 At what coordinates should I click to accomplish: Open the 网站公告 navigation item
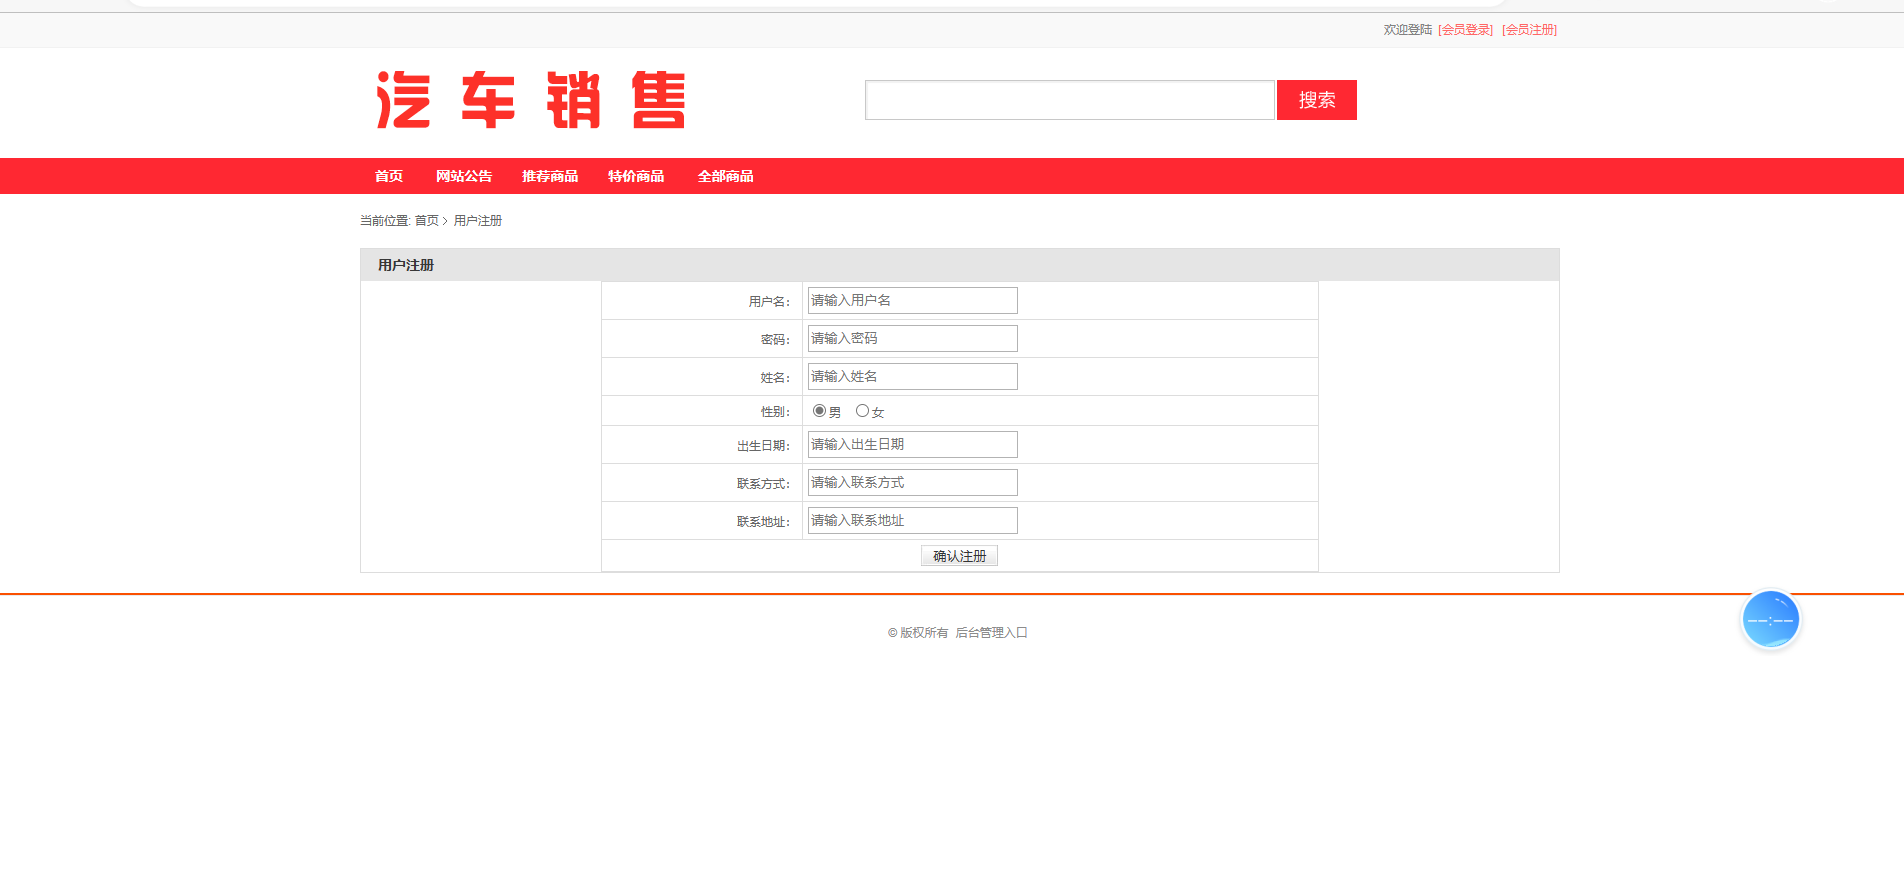coord(464,176)
